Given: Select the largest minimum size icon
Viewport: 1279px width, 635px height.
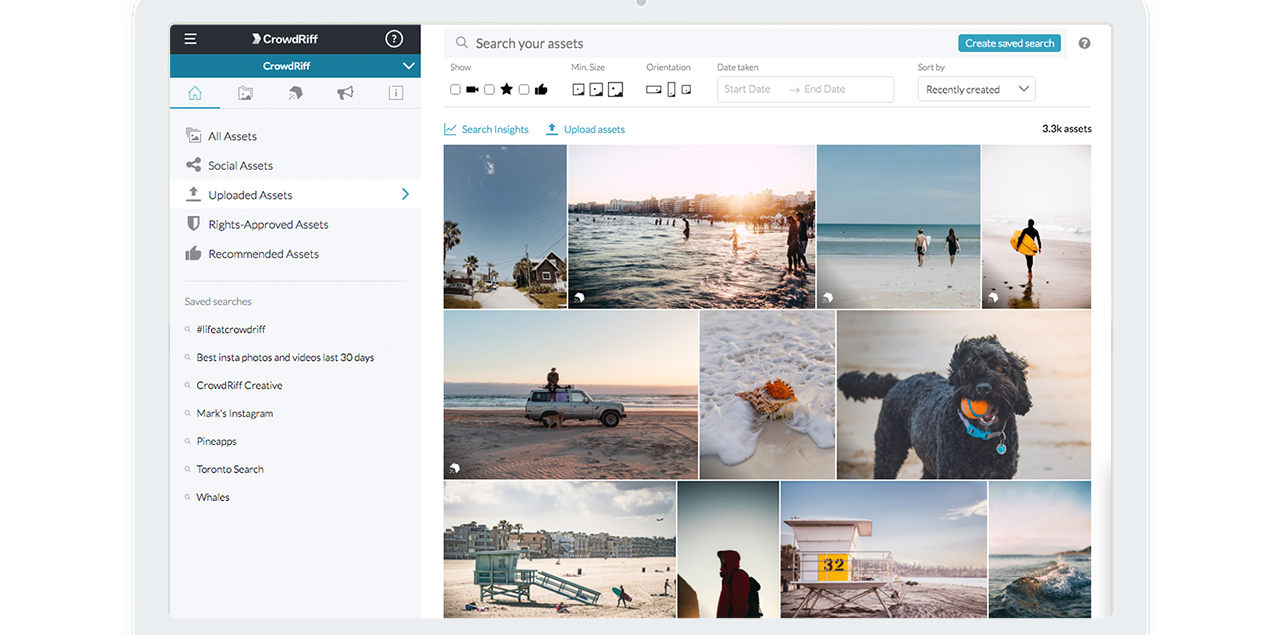Looking at the screenshot, I should point(615,89).
